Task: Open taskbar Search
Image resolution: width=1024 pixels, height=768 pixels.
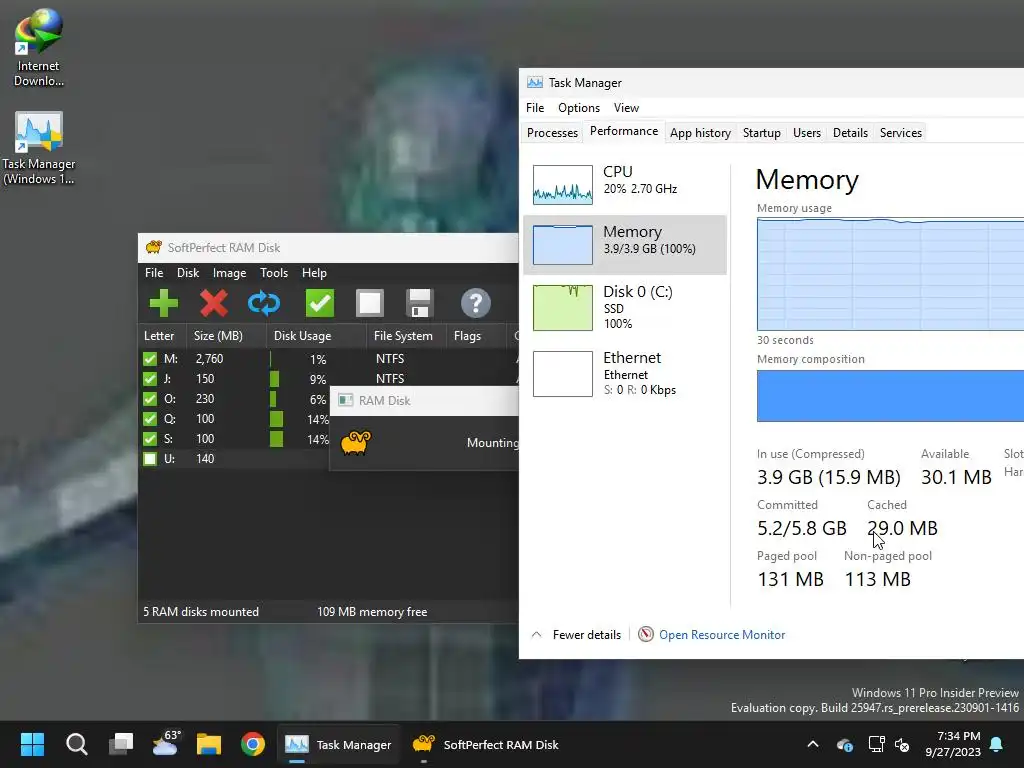Action: pos(76,744)
